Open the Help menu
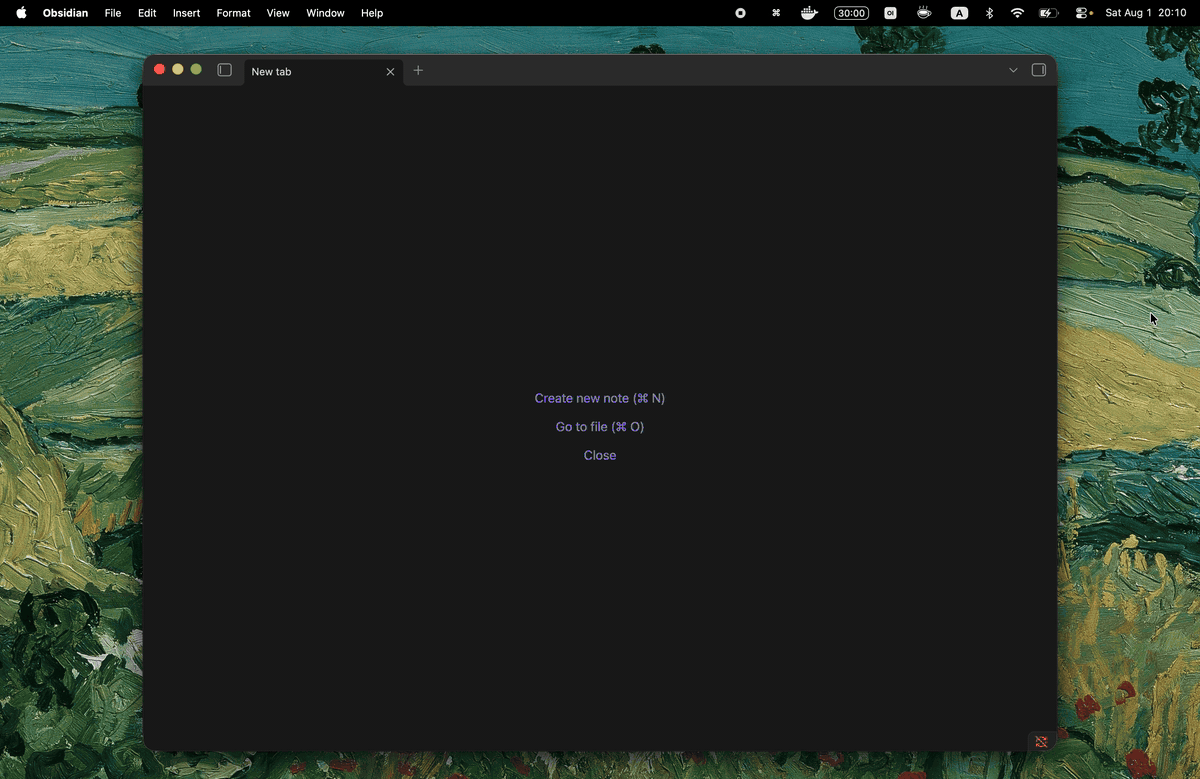The image size is (1200, 779). pos(372,13)
